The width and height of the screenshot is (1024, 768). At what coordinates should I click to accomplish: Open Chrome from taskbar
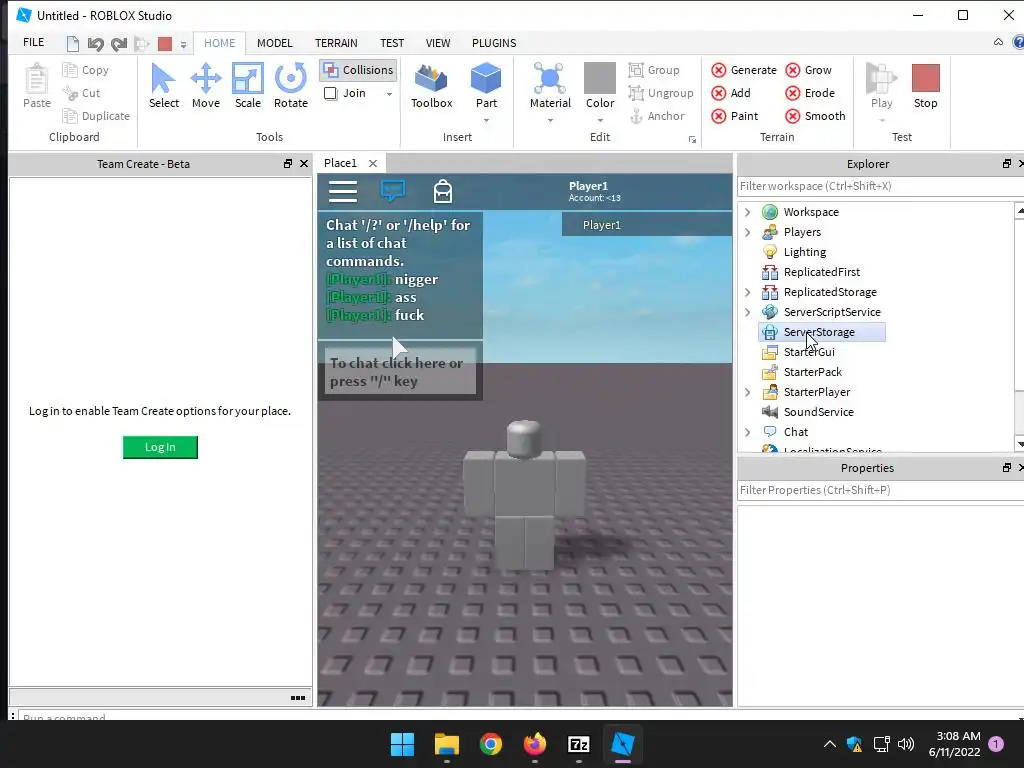click(490, 744)
